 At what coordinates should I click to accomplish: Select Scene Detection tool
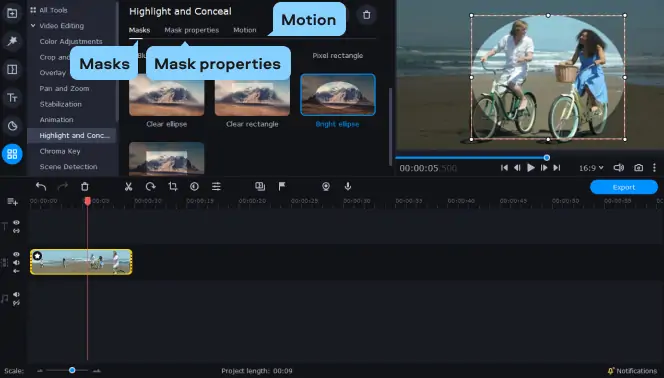pyautogui.click(x=68, y=167)
